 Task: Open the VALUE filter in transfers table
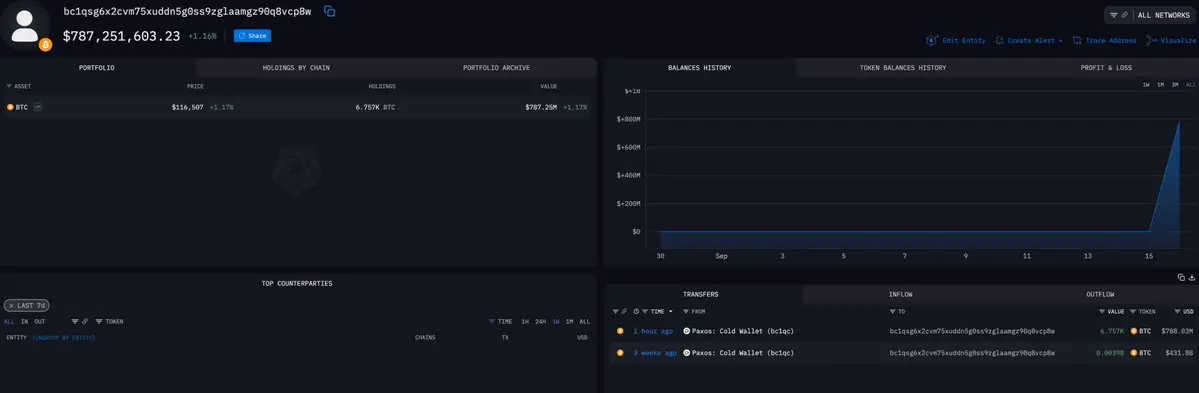pos(1112,312)
